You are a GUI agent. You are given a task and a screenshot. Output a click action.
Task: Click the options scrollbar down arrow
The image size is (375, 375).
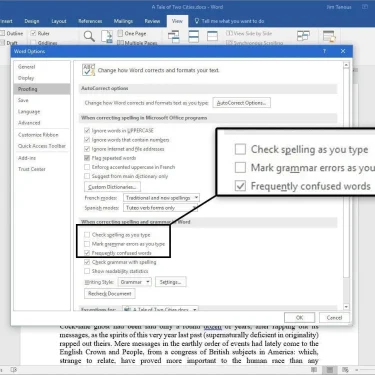point(346,307)
